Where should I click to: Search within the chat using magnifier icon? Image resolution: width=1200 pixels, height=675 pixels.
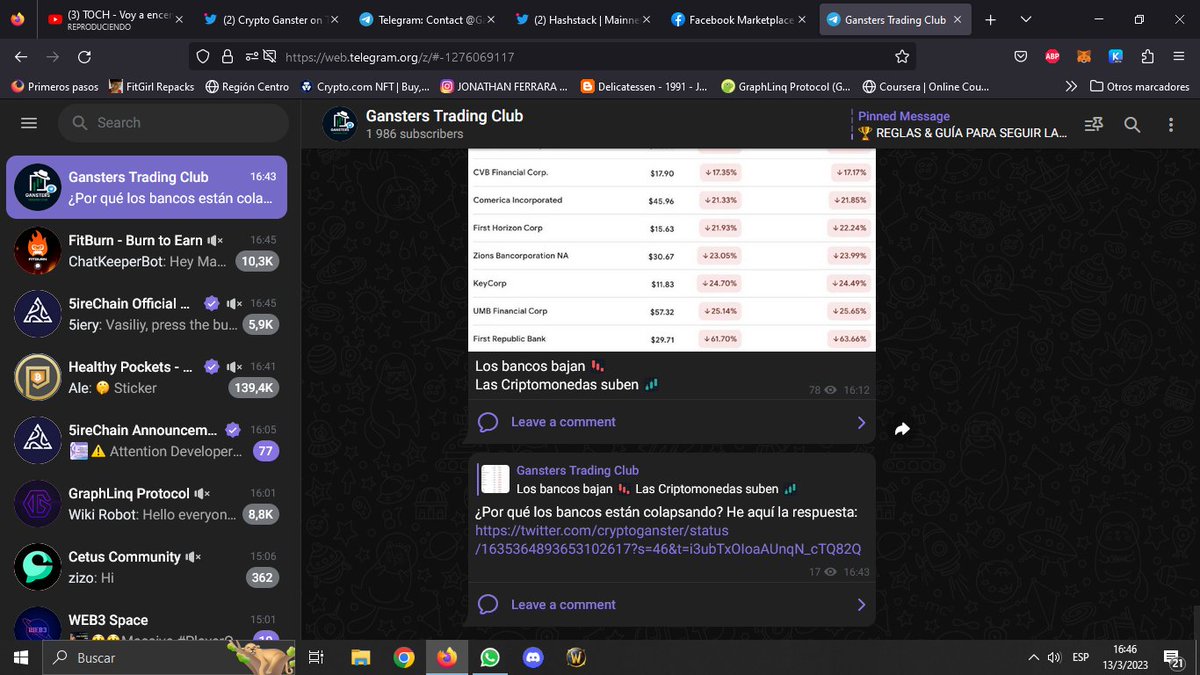click(1132, 125)
